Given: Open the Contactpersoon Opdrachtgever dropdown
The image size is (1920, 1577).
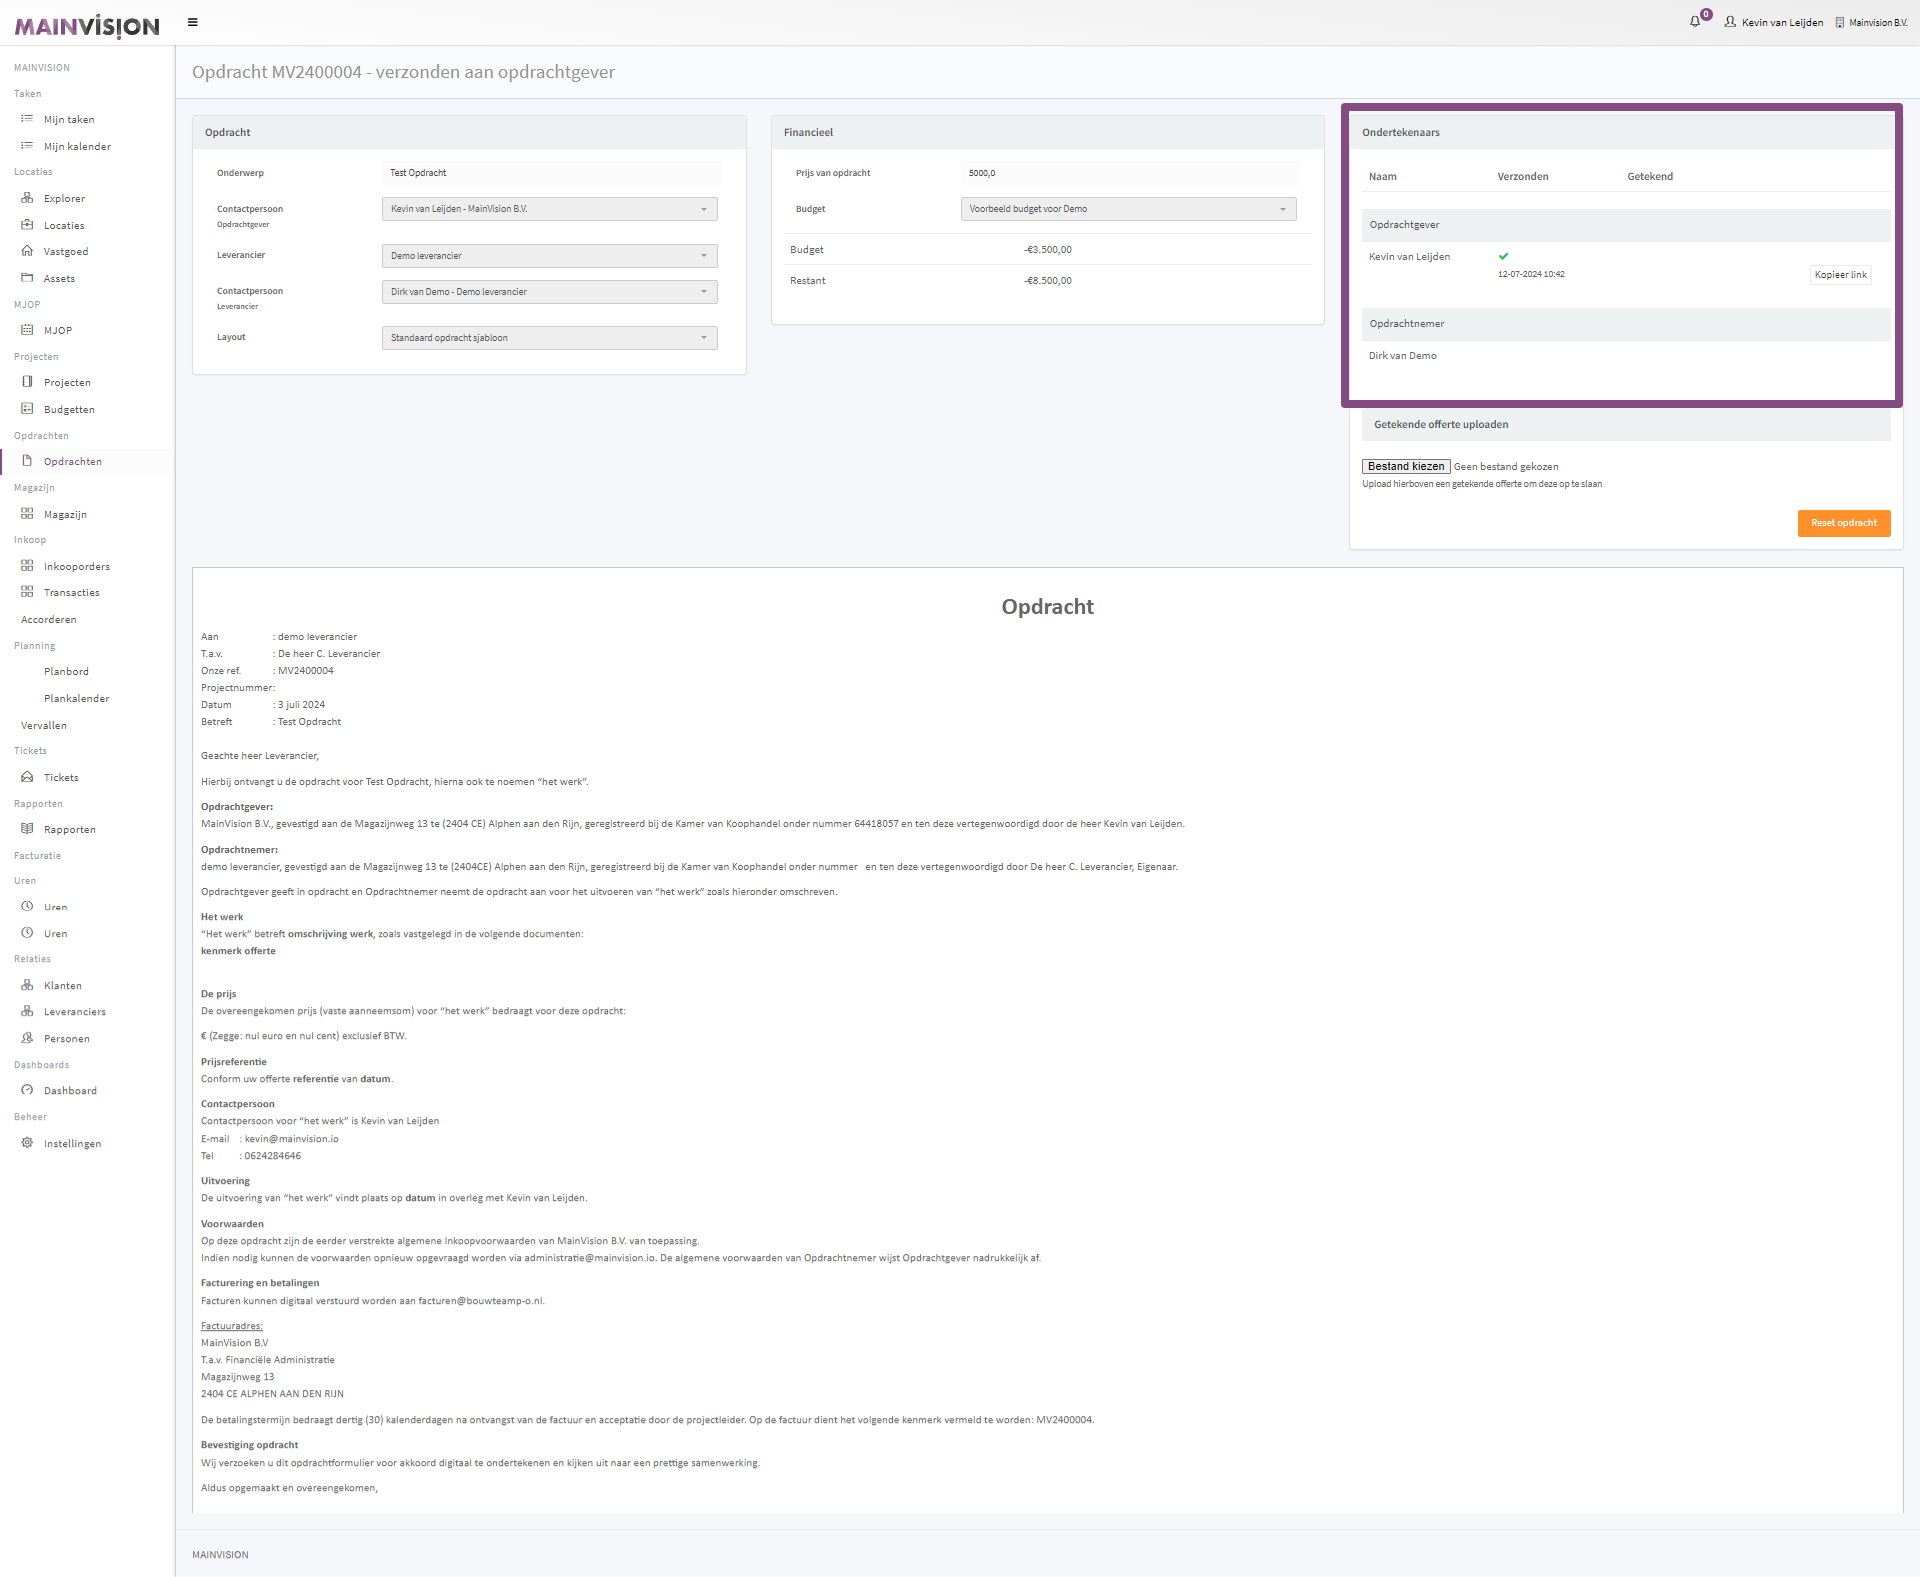Looking at the screenshot, I should (x=549, y=209).
